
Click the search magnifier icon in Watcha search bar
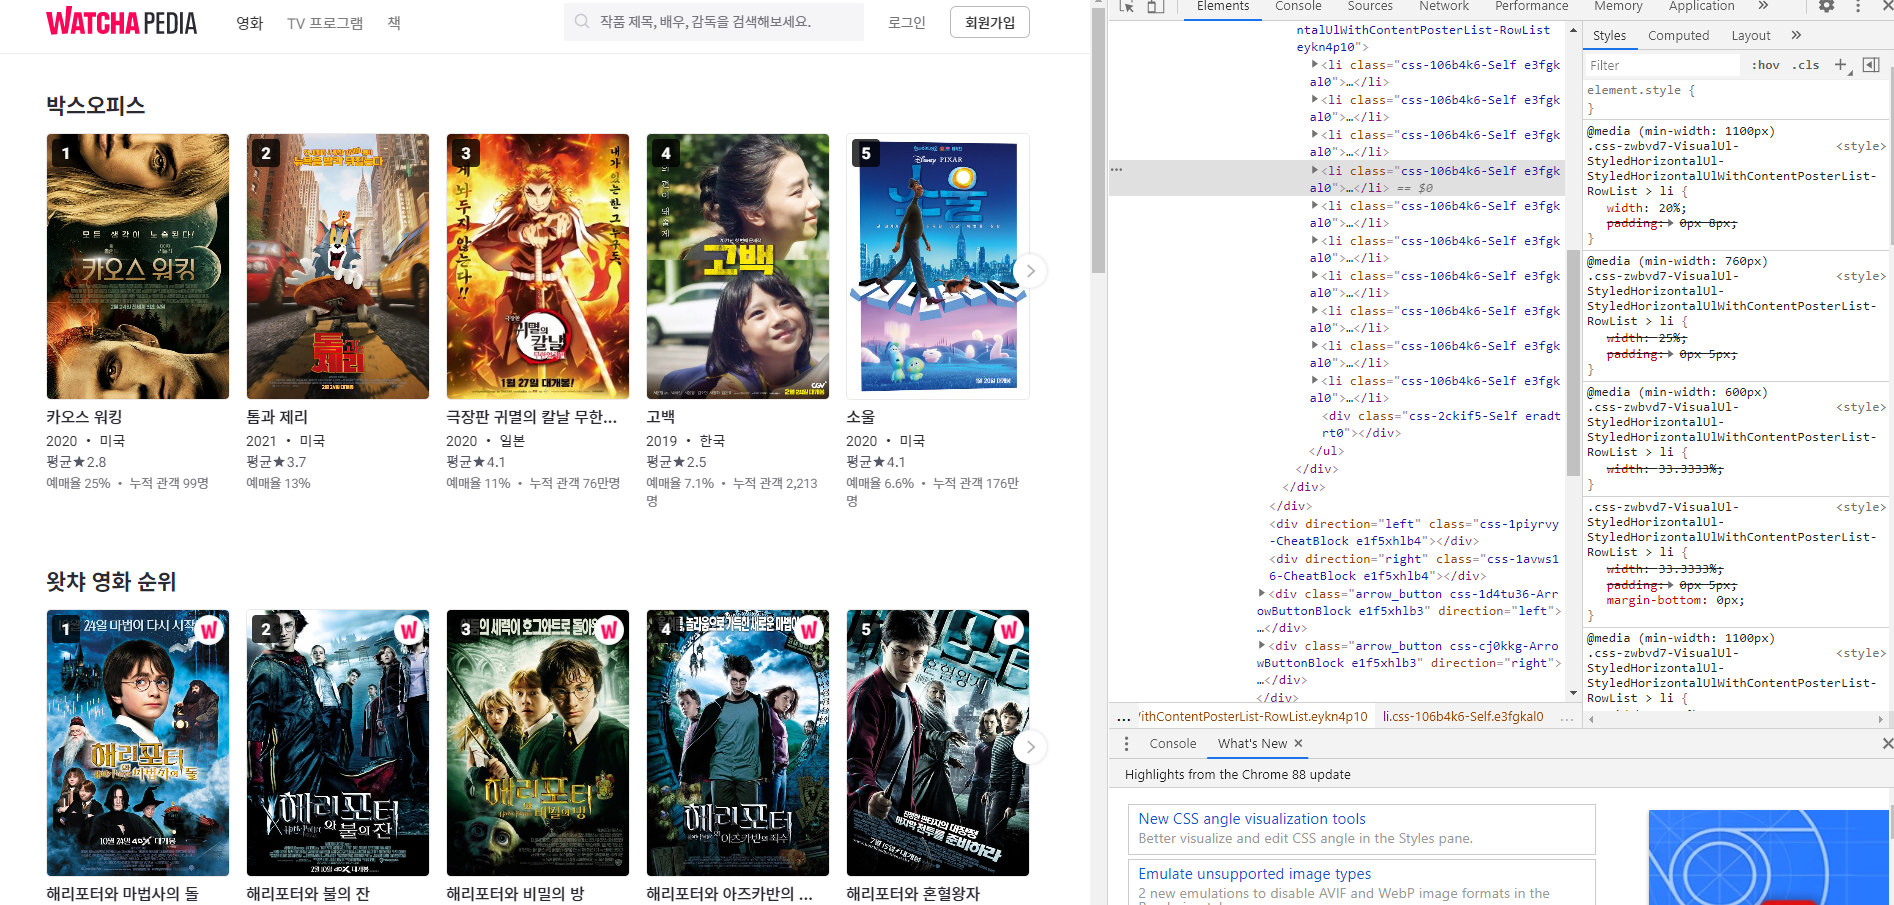coord(582,21)
